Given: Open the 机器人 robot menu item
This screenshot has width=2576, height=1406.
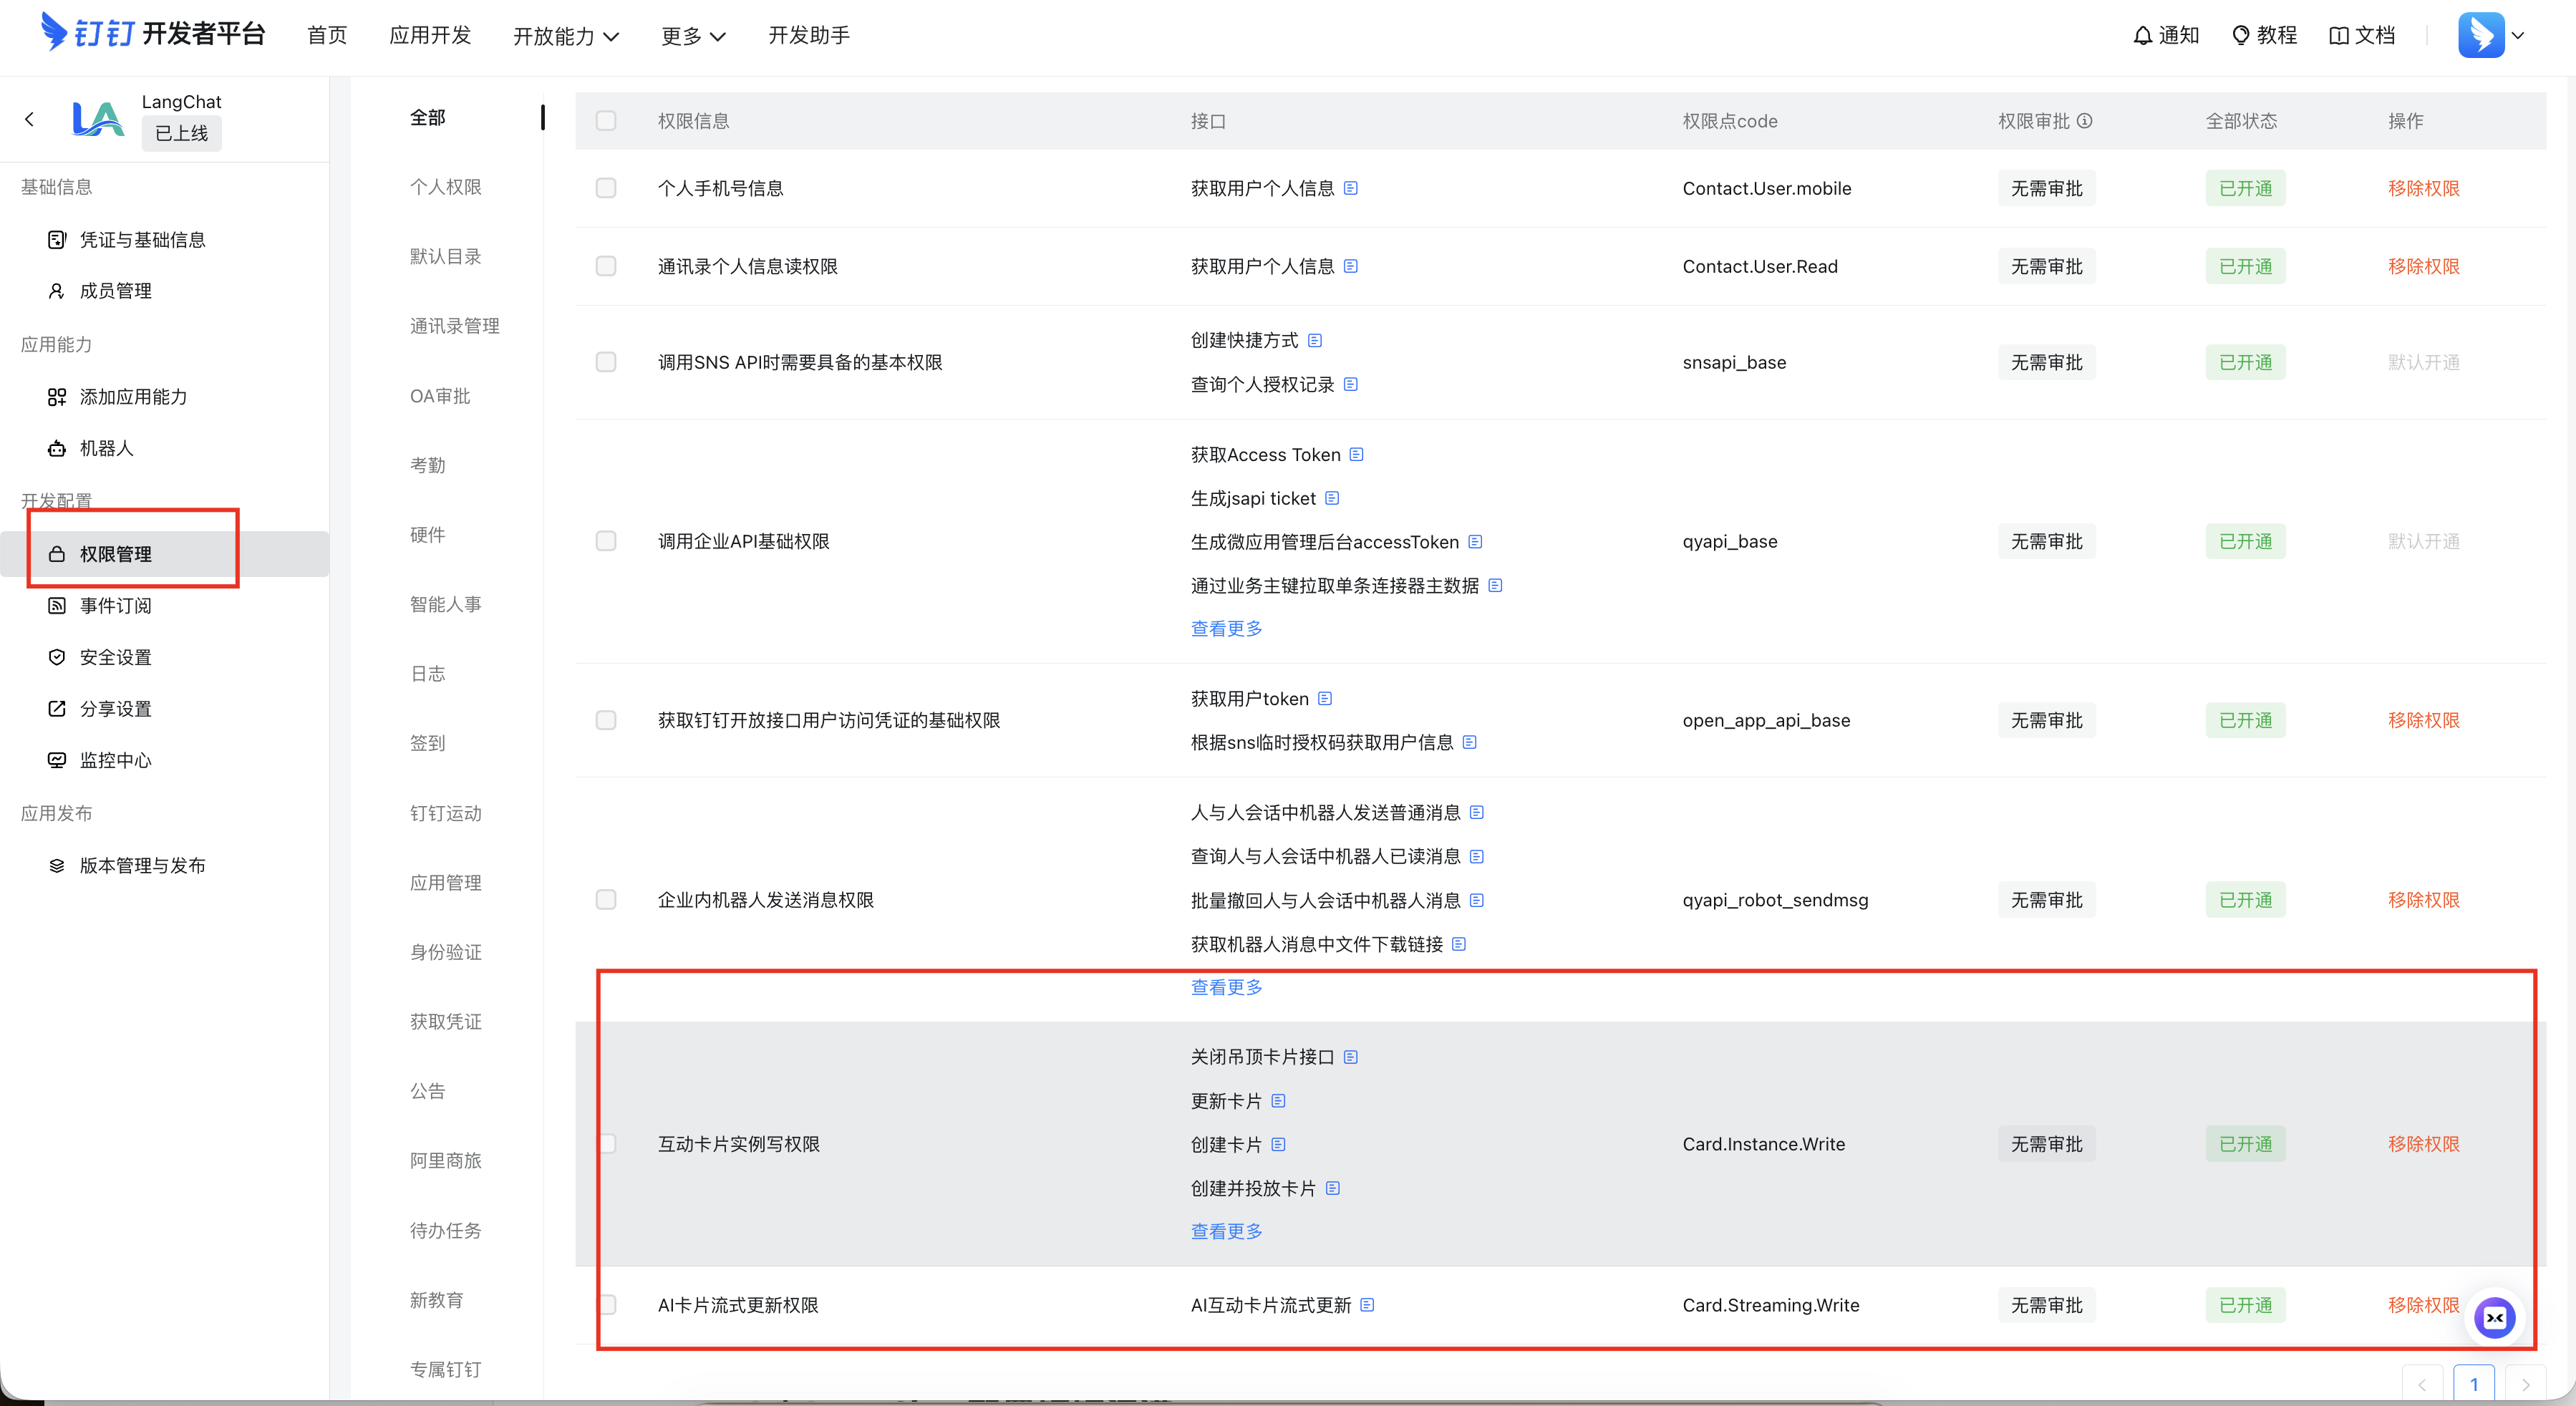Looking at the screenshot, I should pos(106,448).
